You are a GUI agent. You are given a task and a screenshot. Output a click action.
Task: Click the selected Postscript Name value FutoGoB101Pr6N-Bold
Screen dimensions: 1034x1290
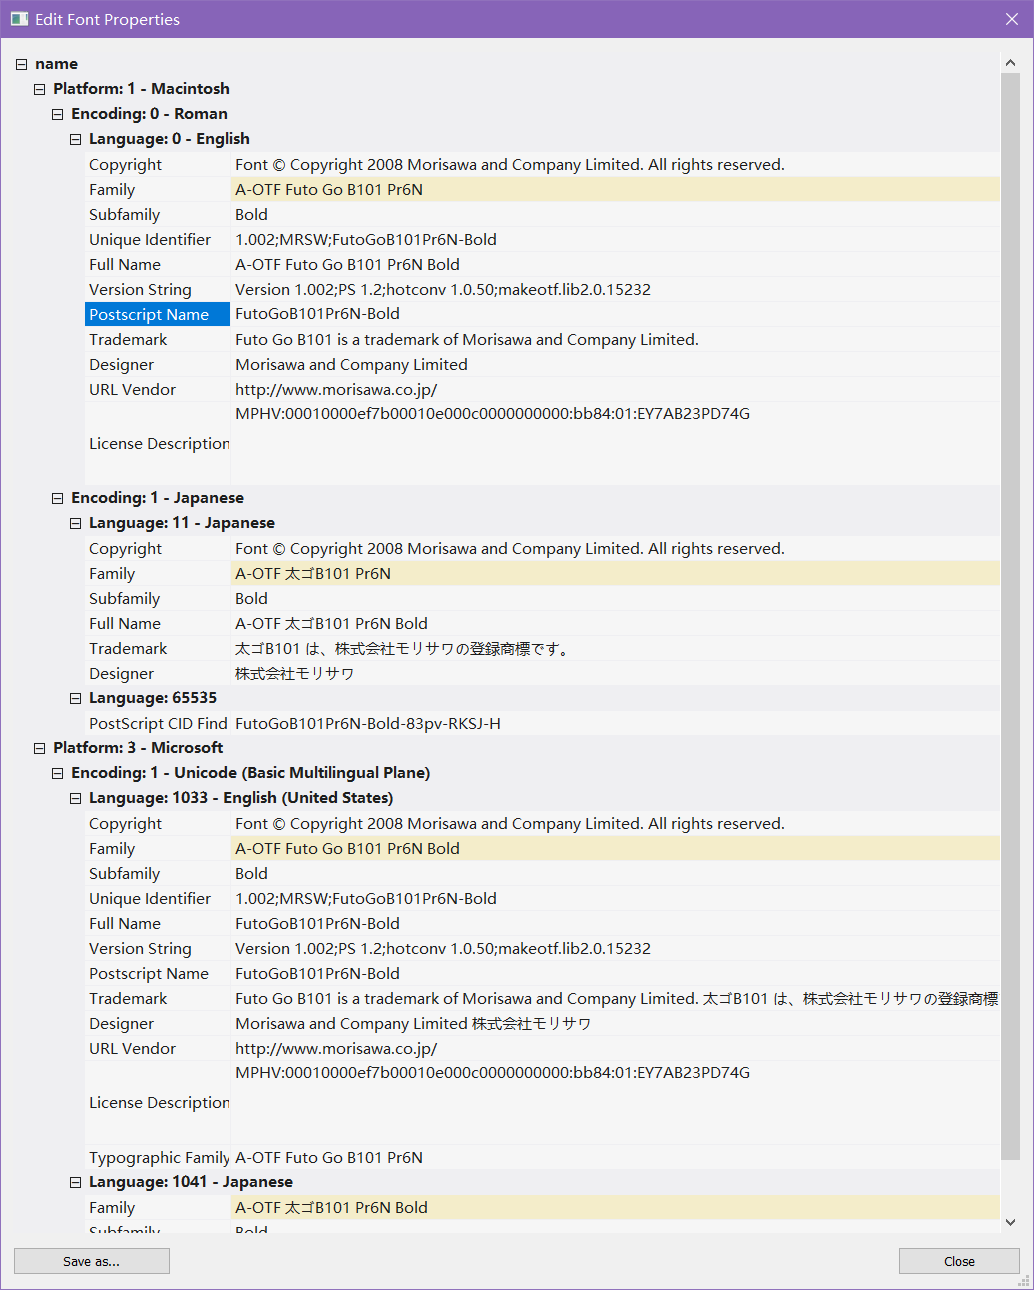[x=615, y=314]
